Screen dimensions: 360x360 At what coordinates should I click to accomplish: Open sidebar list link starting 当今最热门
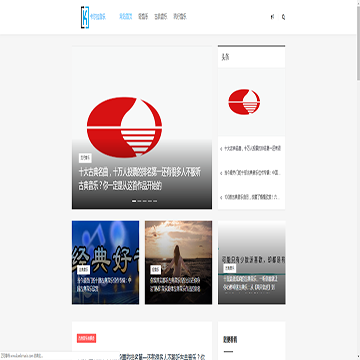(x=252, y=173)
